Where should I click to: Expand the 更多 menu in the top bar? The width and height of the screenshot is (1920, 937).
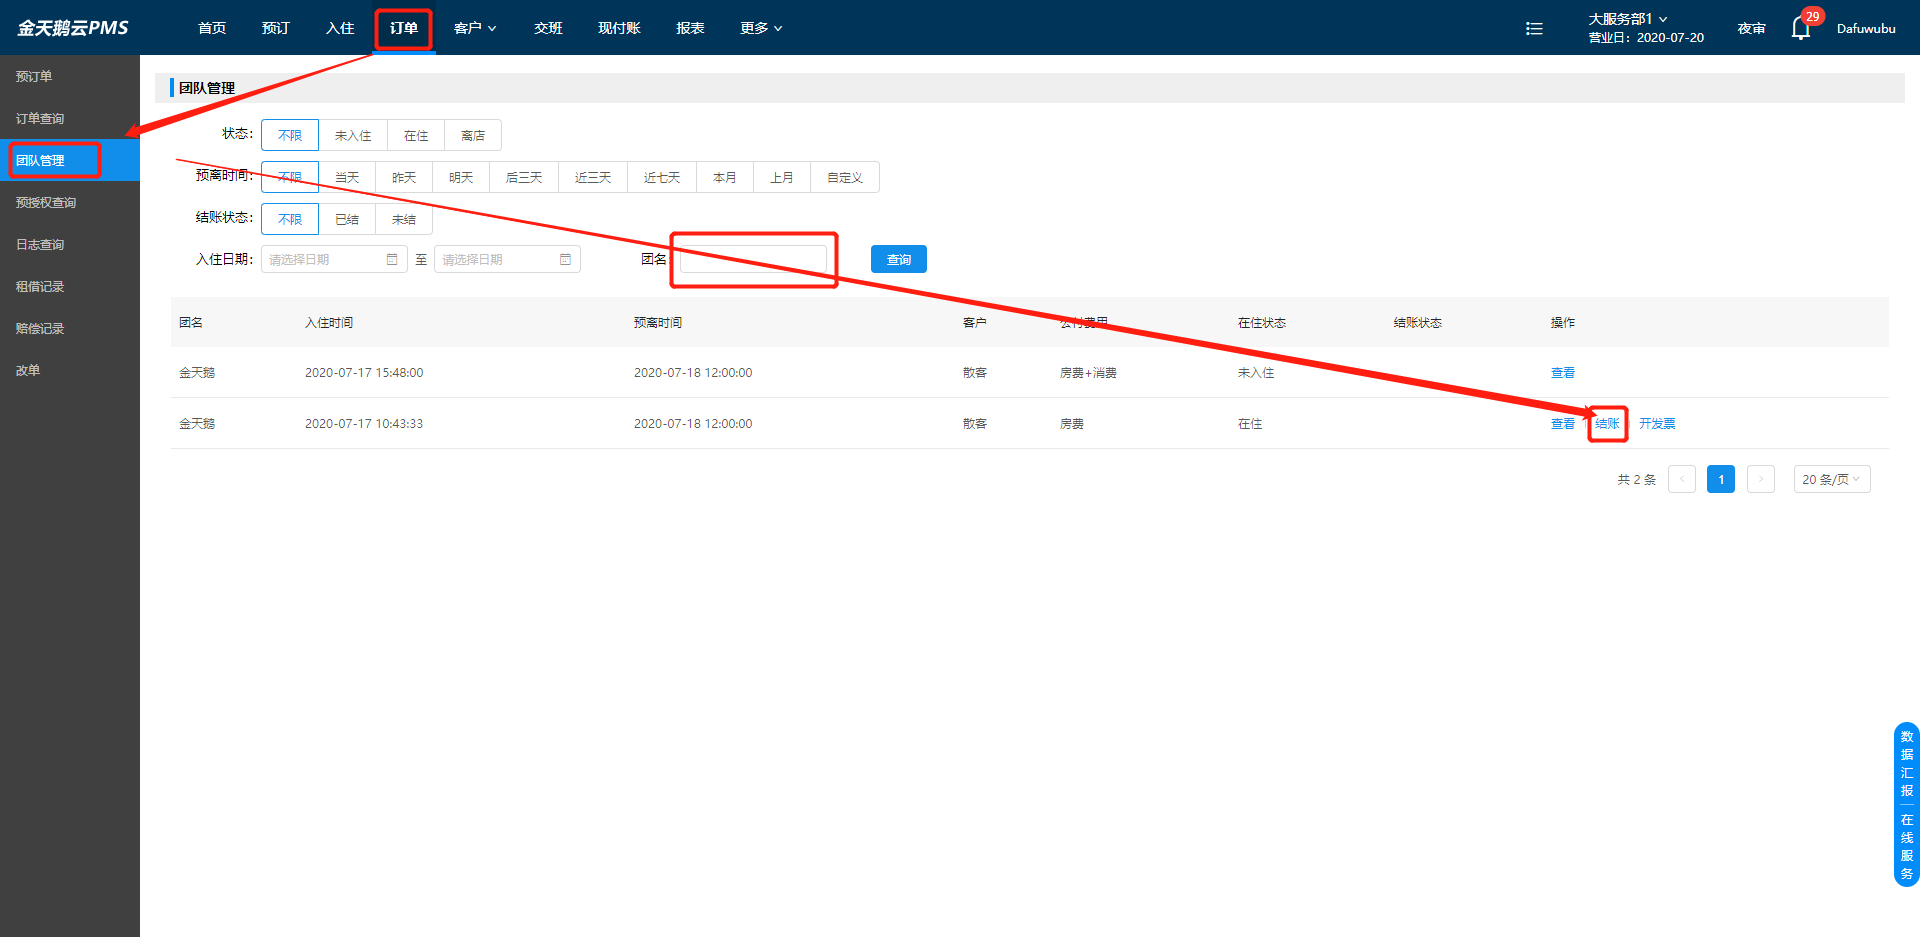(x=761, y=28)
